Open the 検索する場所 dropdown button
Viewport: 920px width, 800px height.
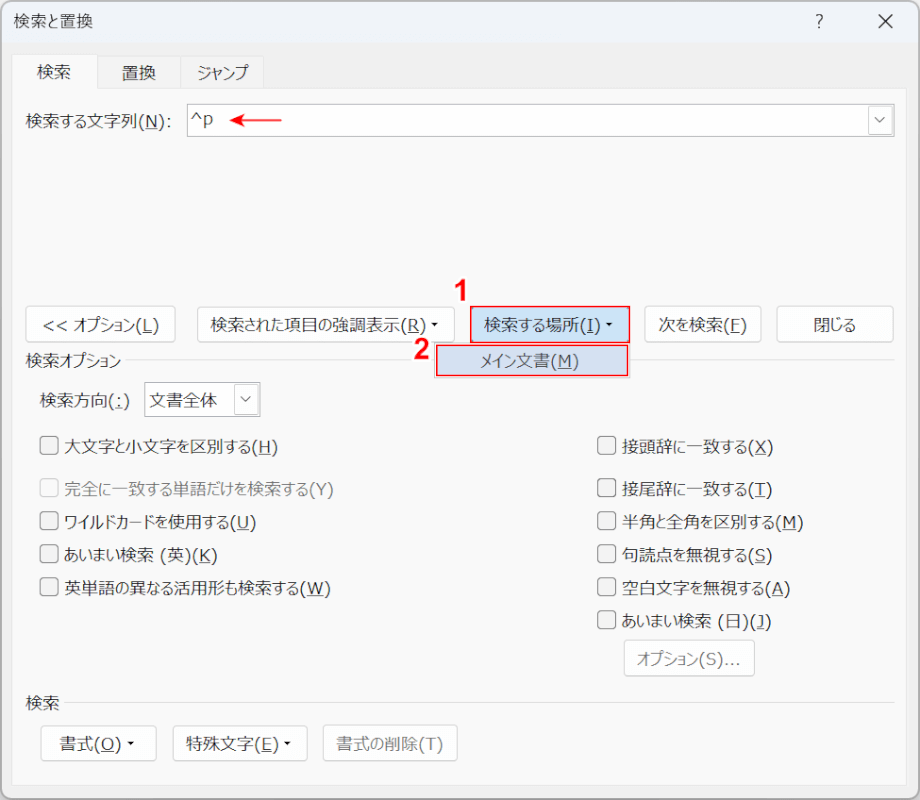(x=549, y=325)
